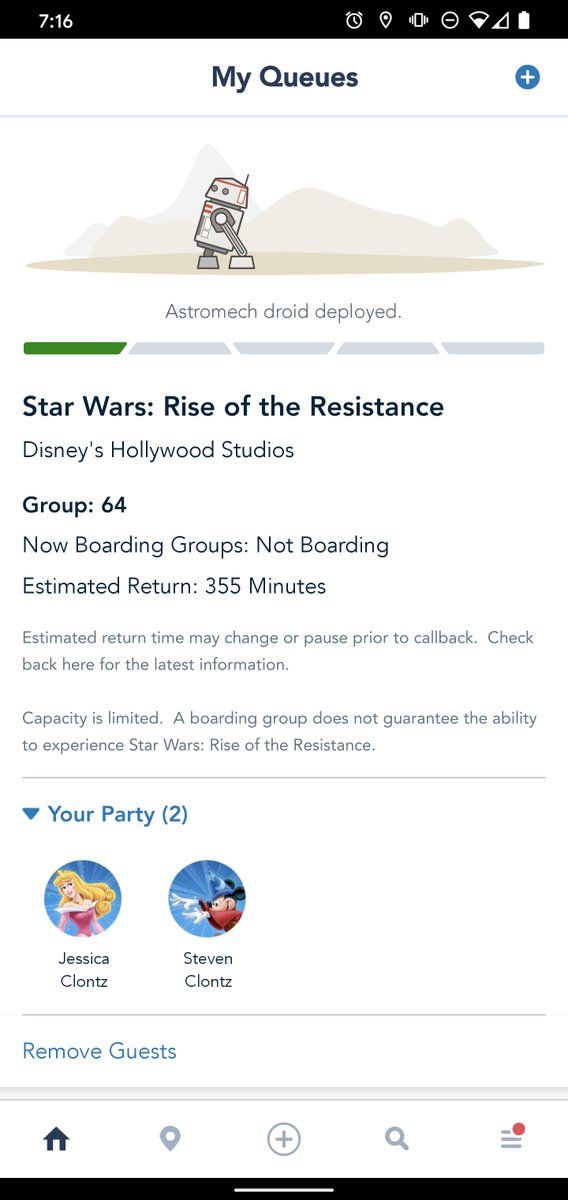
Task: Open the Home tab in bottom bar
Action: tap(56, 1138)
